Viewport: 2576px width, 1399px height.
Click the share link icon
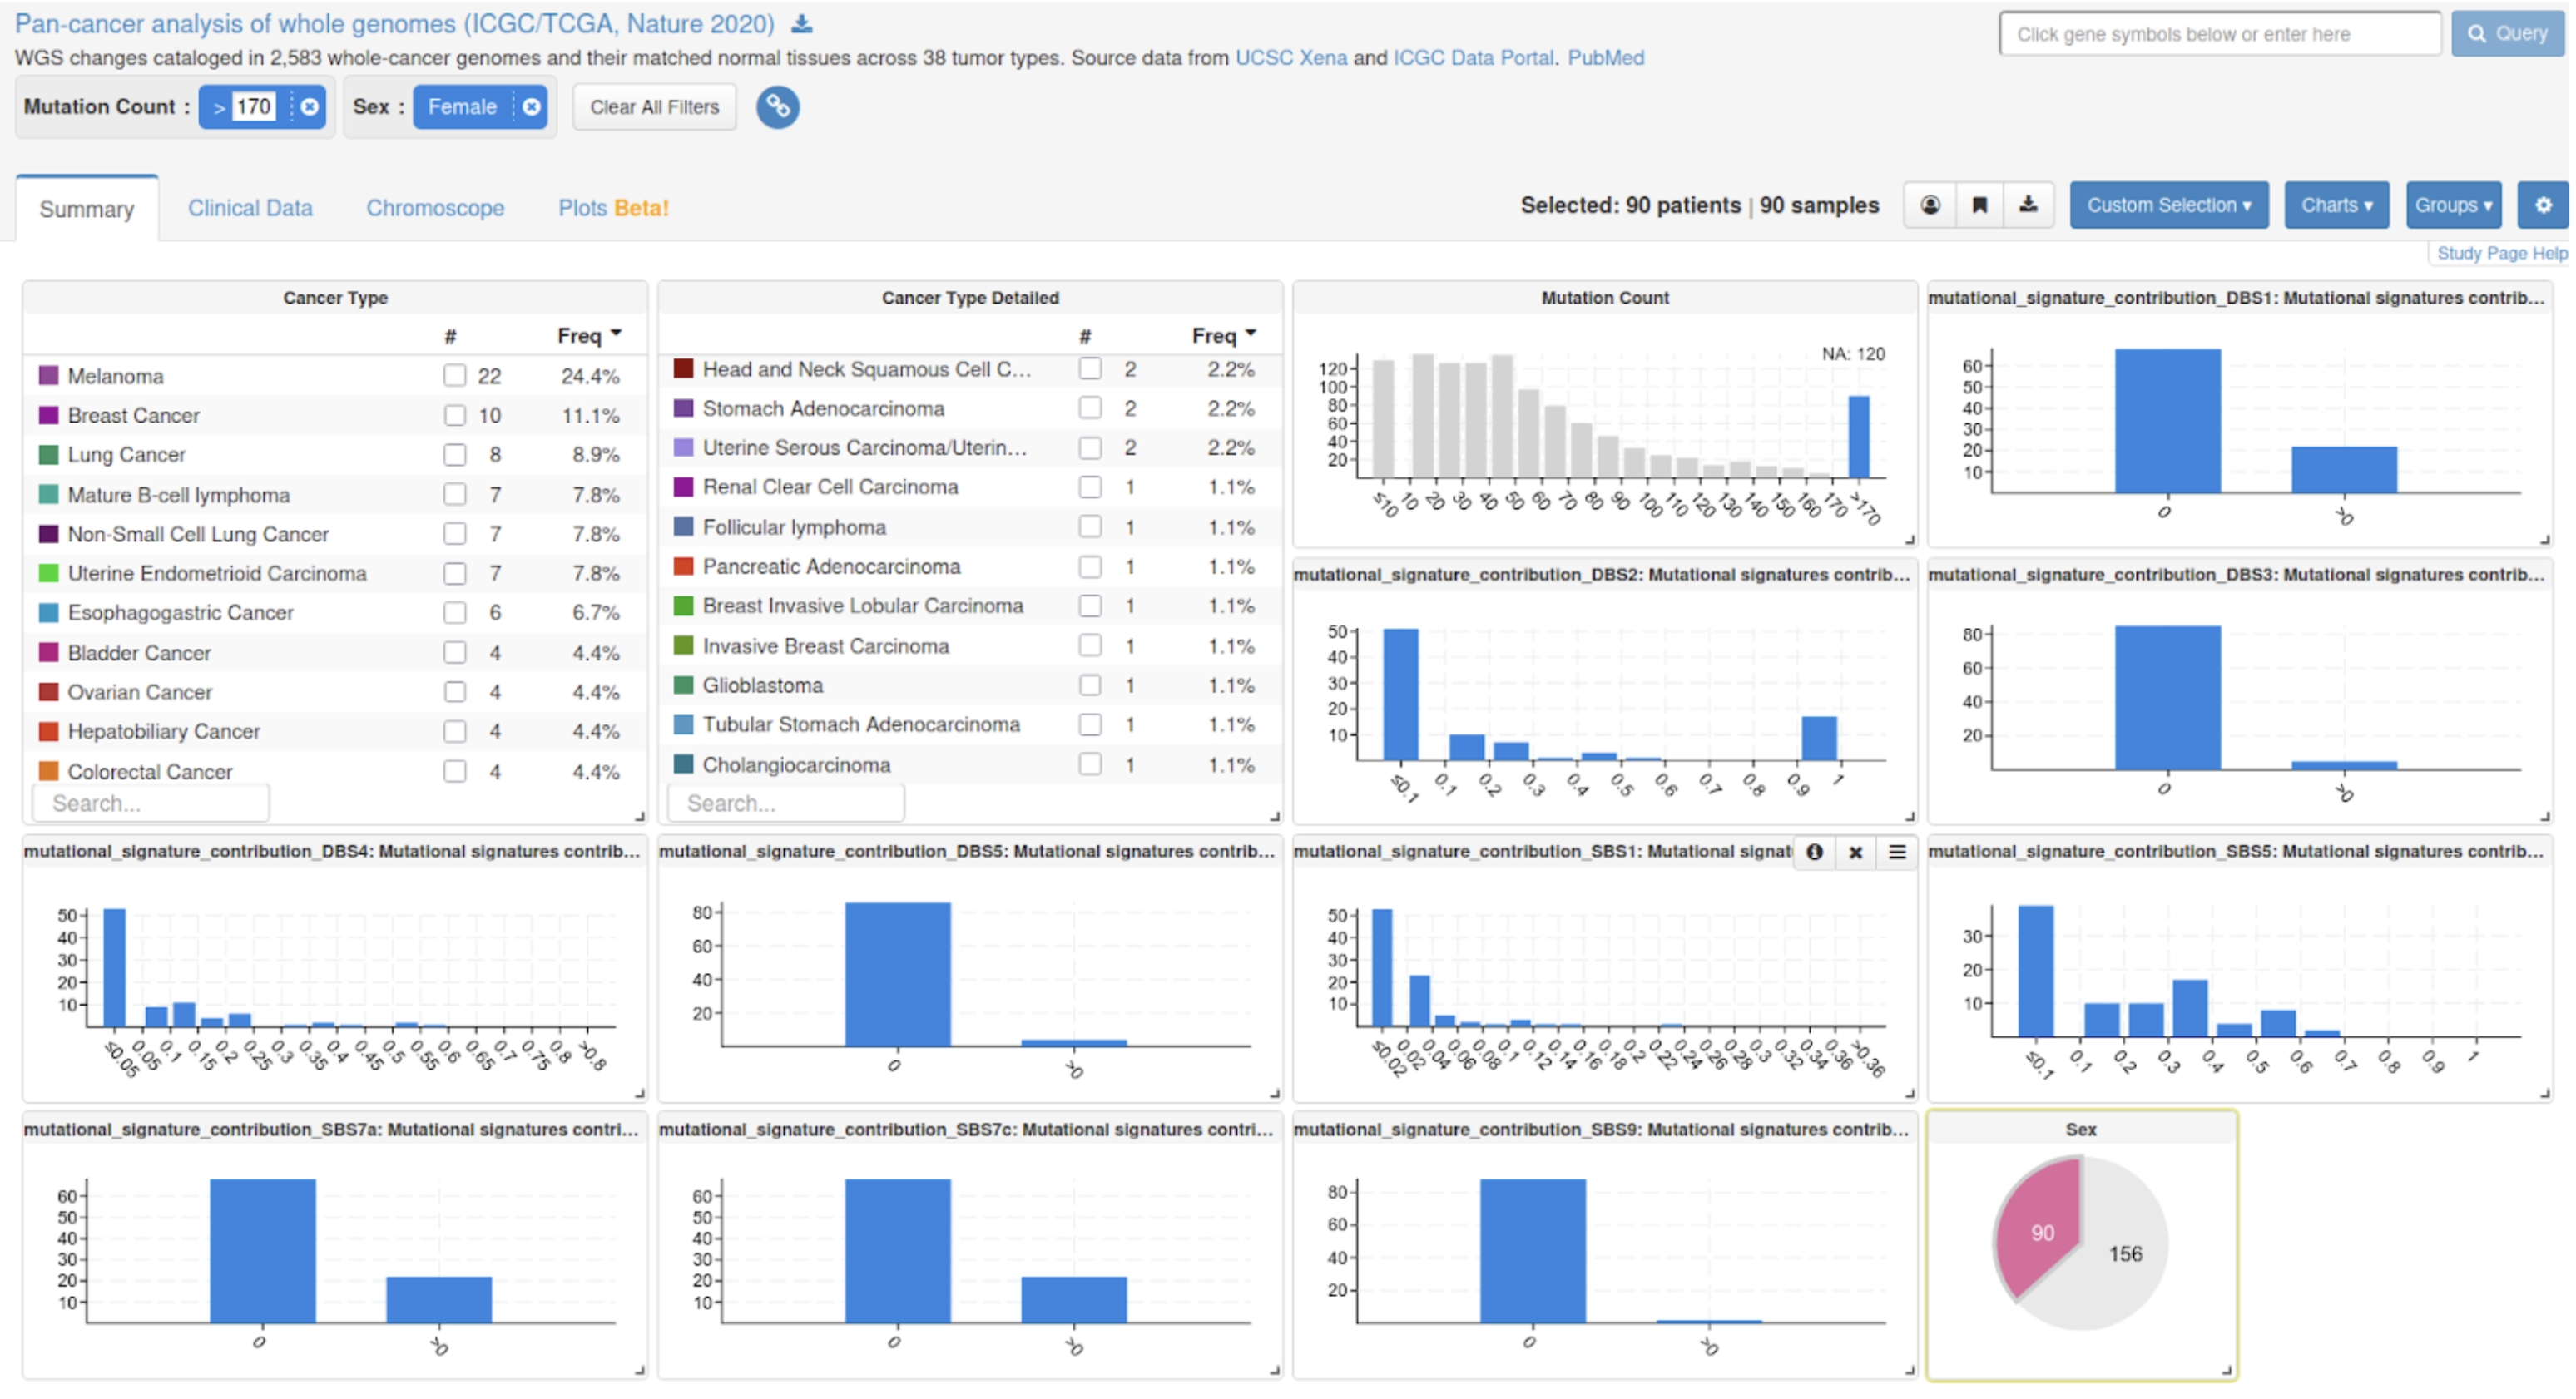[x=777, y=107]
